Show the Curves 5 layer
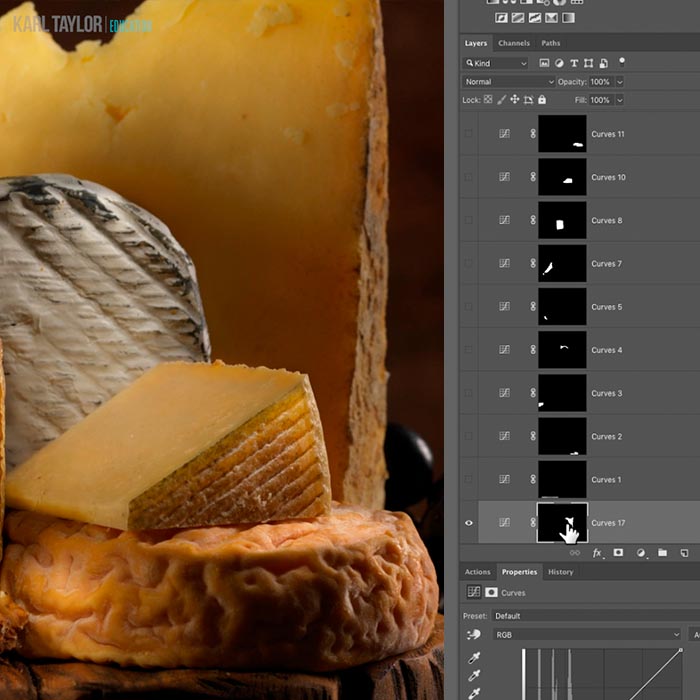Image resolution: width=700 pixels, height=700 pixels. [469, 307]
